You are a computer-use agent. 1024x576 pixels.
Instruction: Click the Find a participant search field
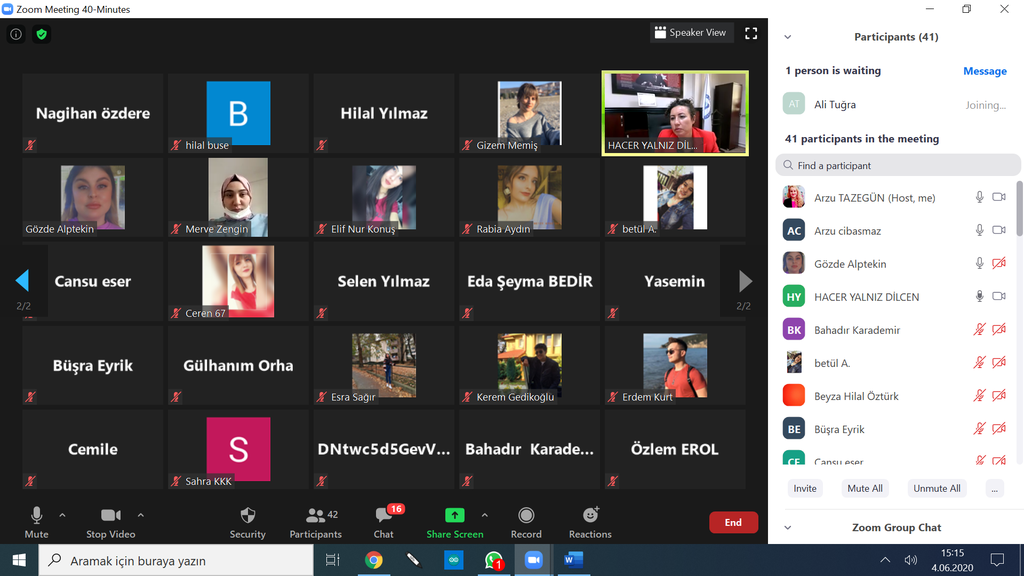(x=897, y=165)
